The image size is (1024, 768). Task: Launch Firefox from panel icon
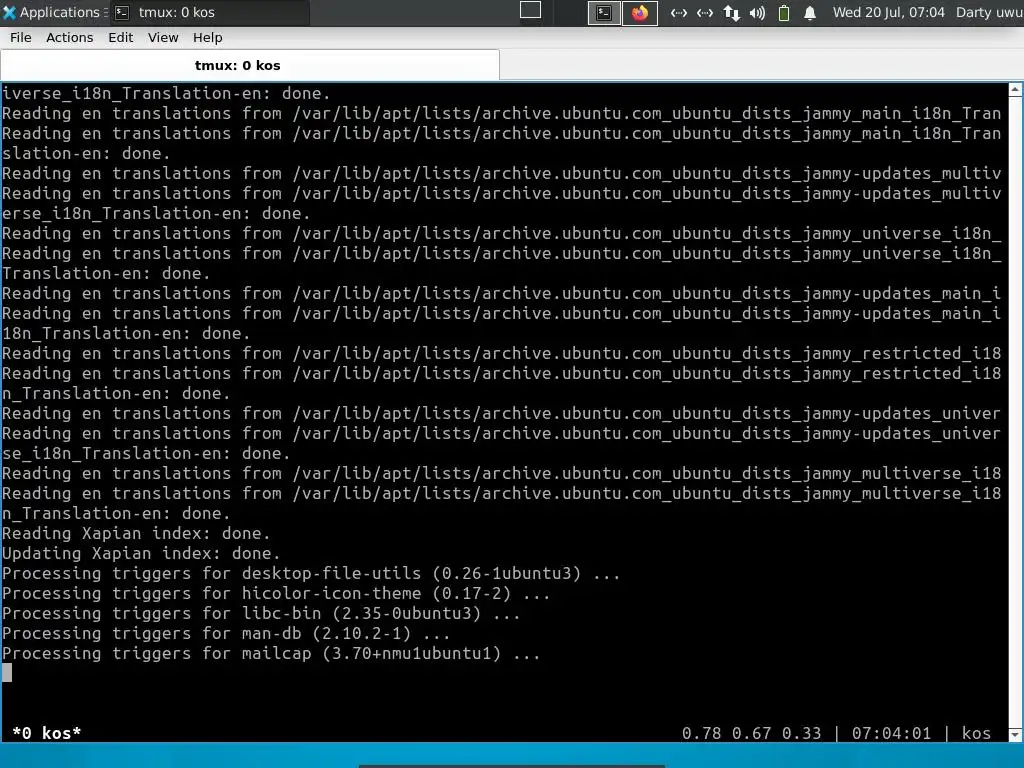pos(640,12)
